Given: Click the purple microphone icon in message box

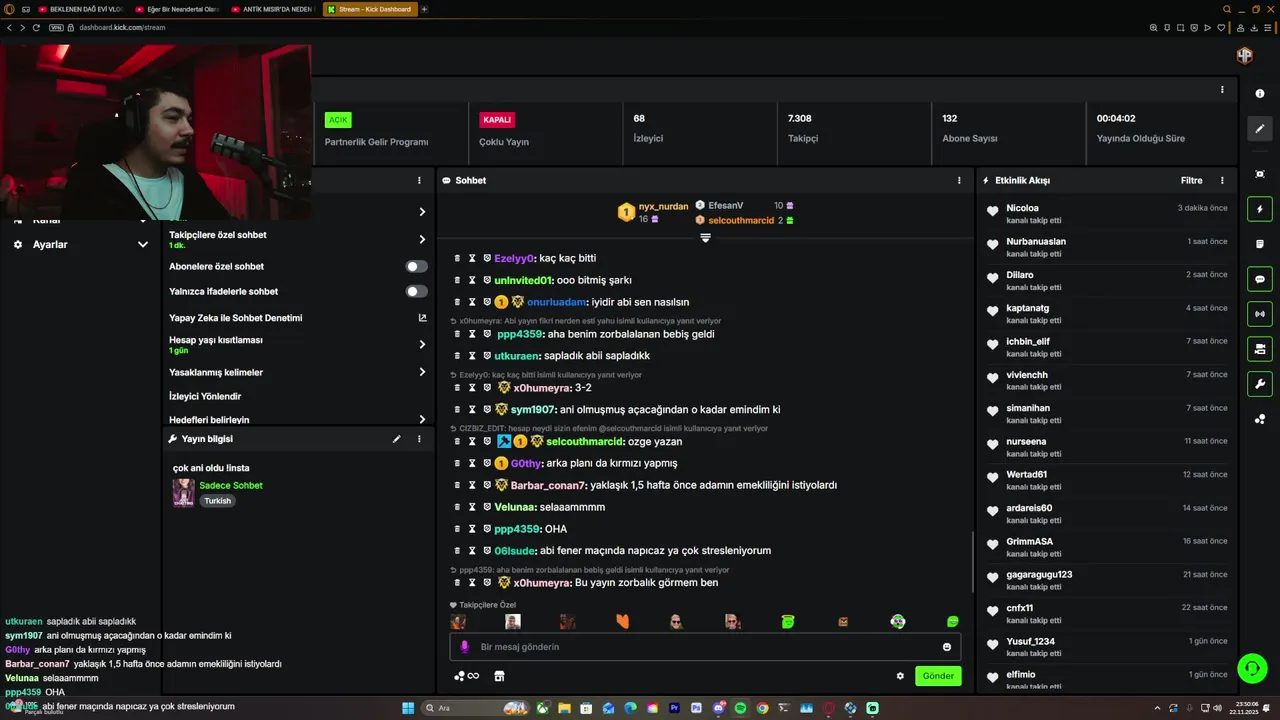Looking at the screenshot, I should tap(464, 647).
